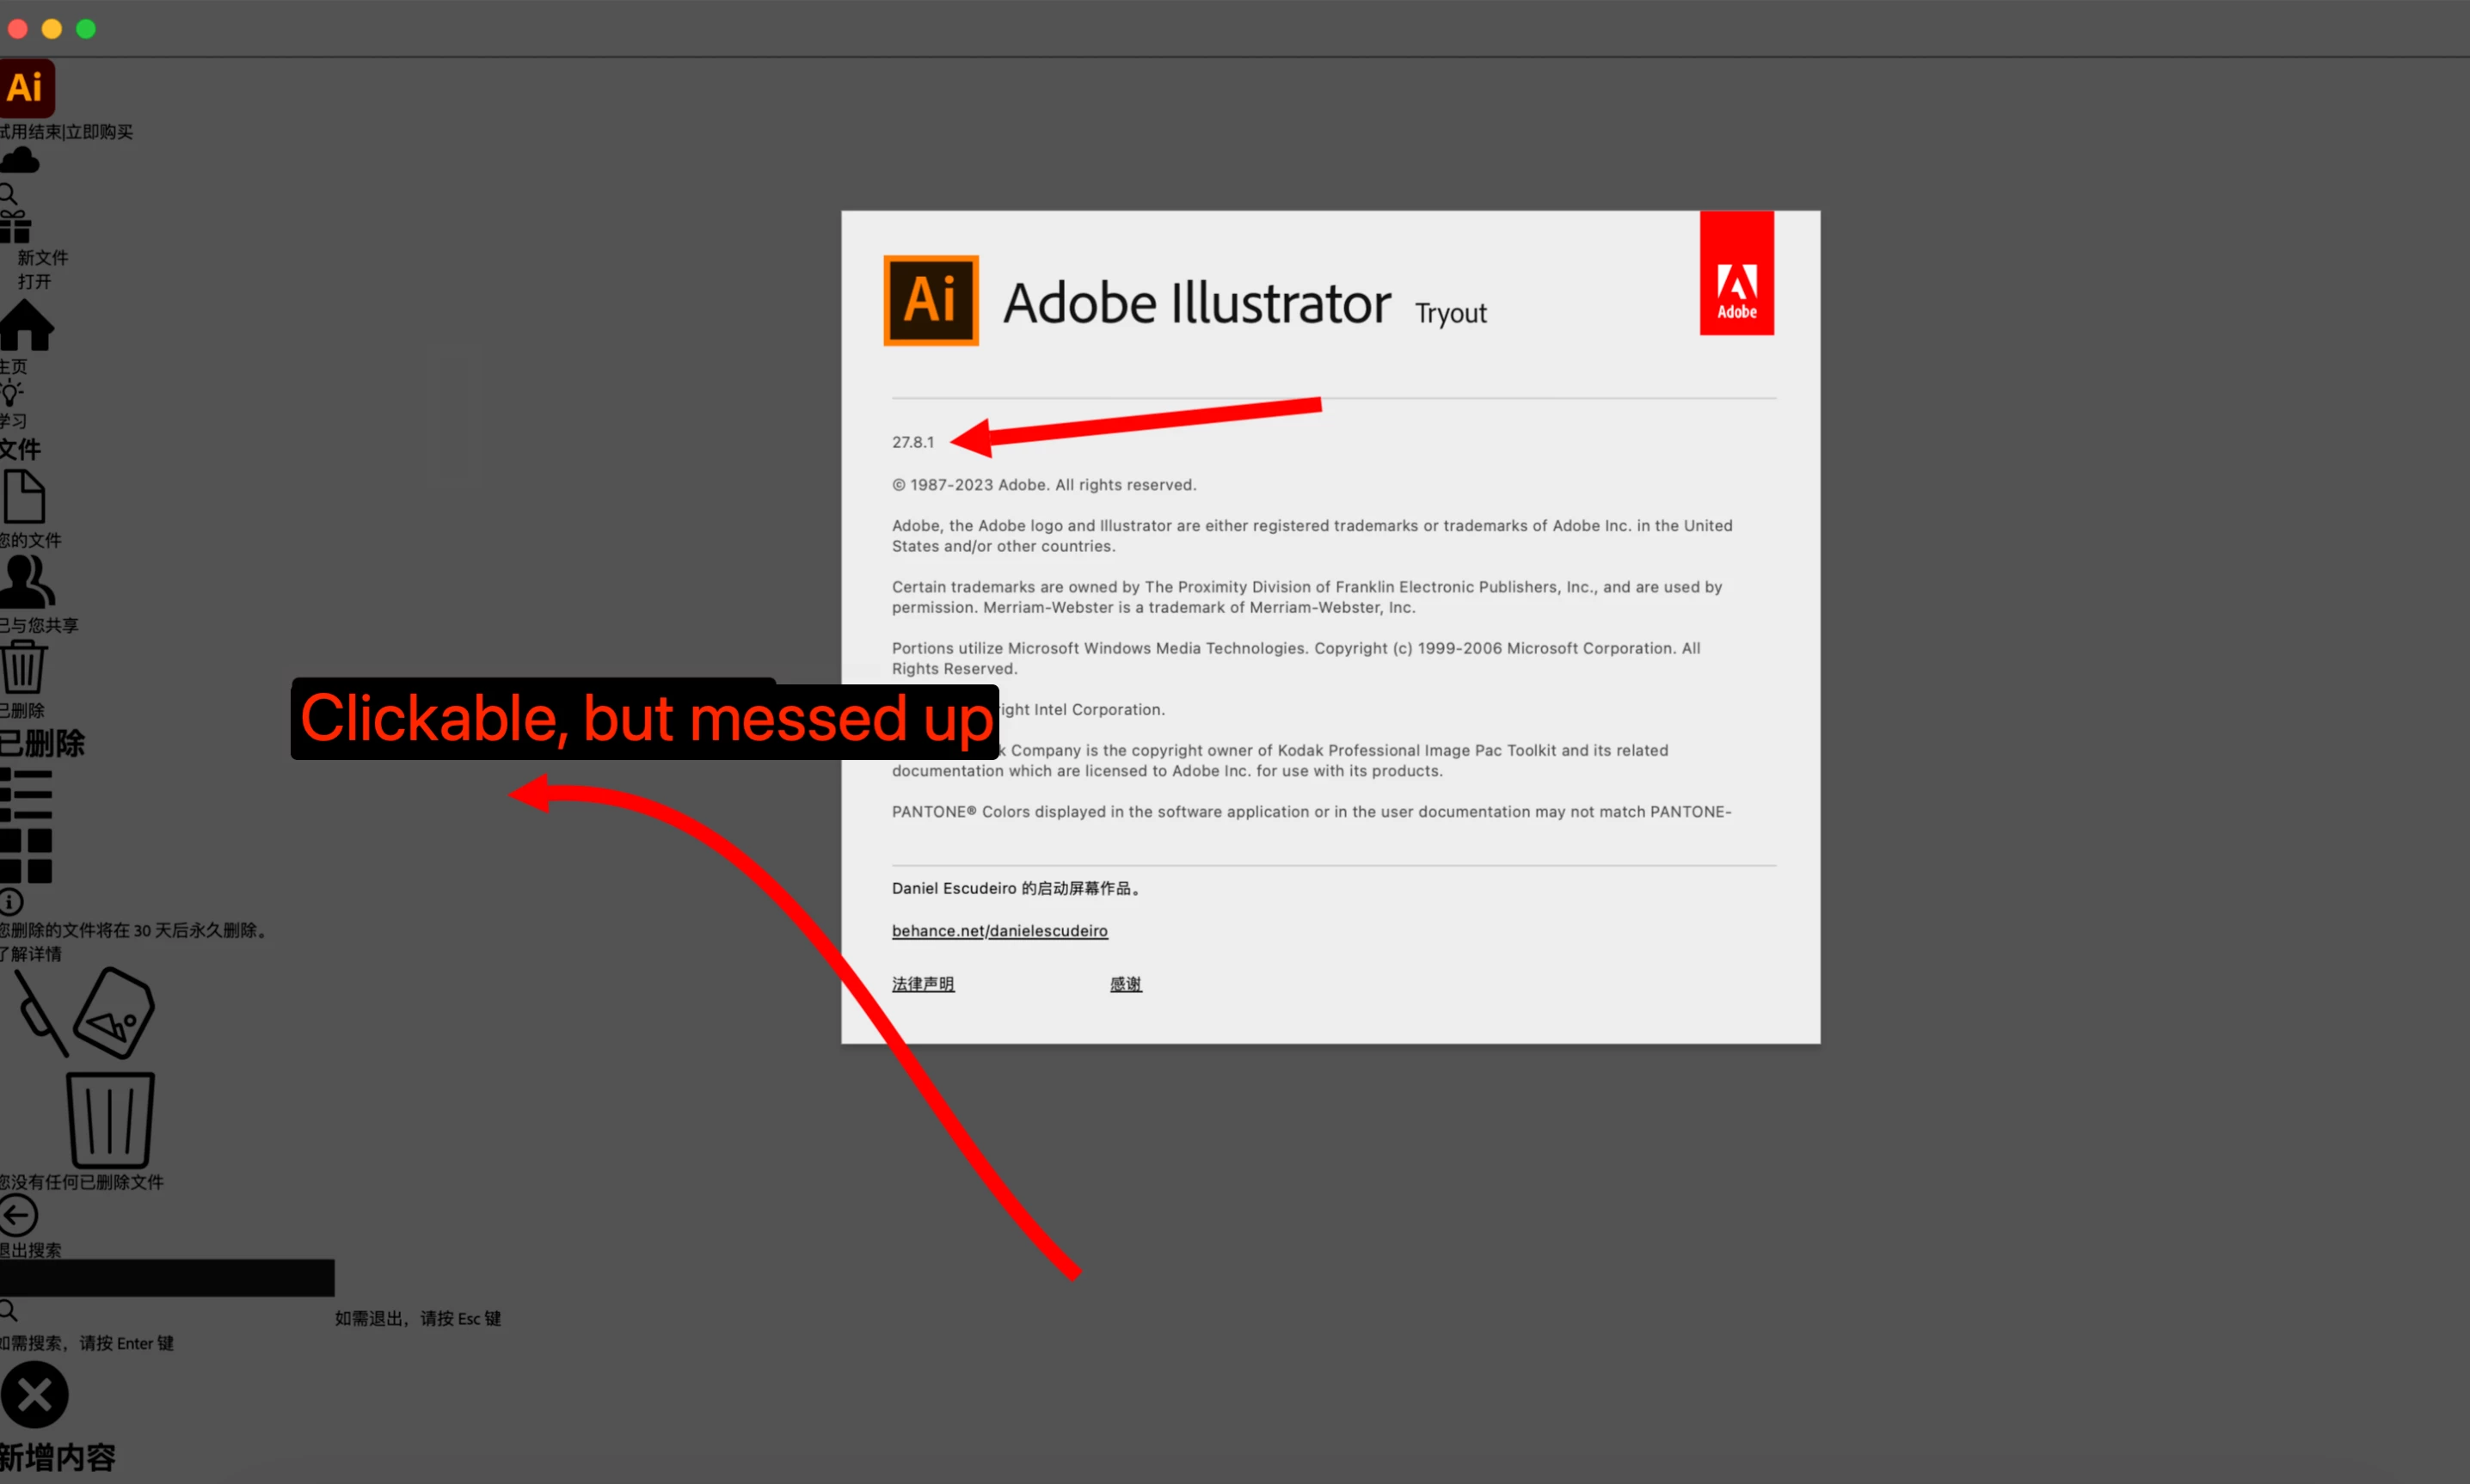Click the 打开 open button
Viewport: 2470px width, 1484px height.
point(35,282)
